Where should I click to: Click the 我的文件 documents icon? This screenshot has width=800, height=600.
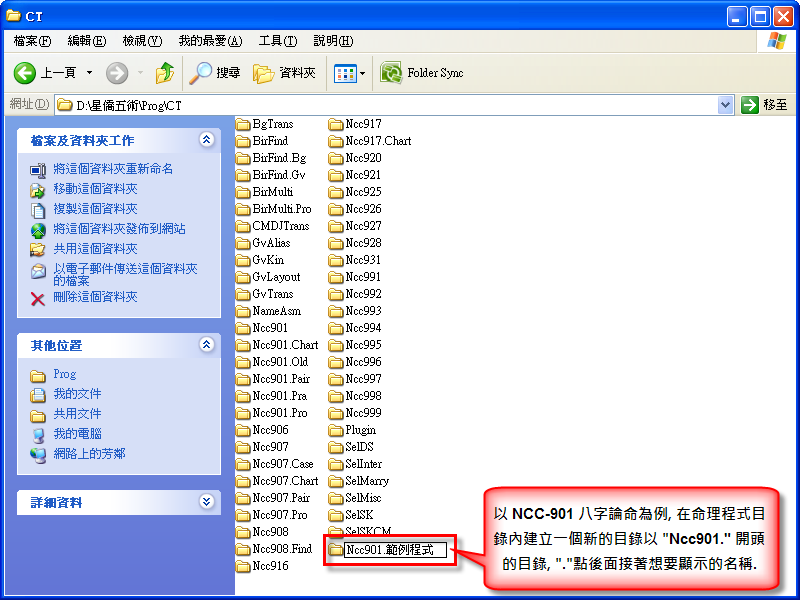coord(38,395)
